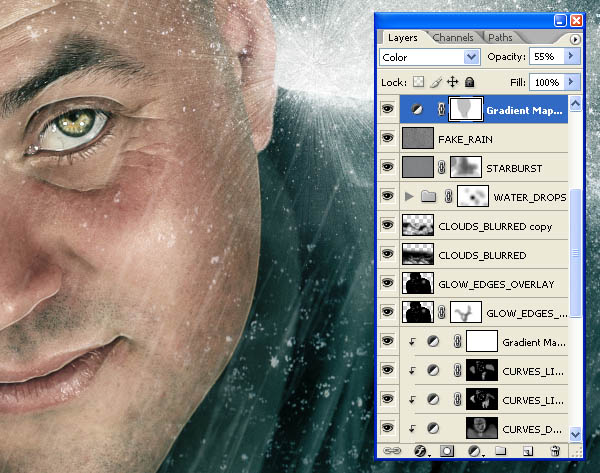Open the Fill slider arrow

(572, 82)
